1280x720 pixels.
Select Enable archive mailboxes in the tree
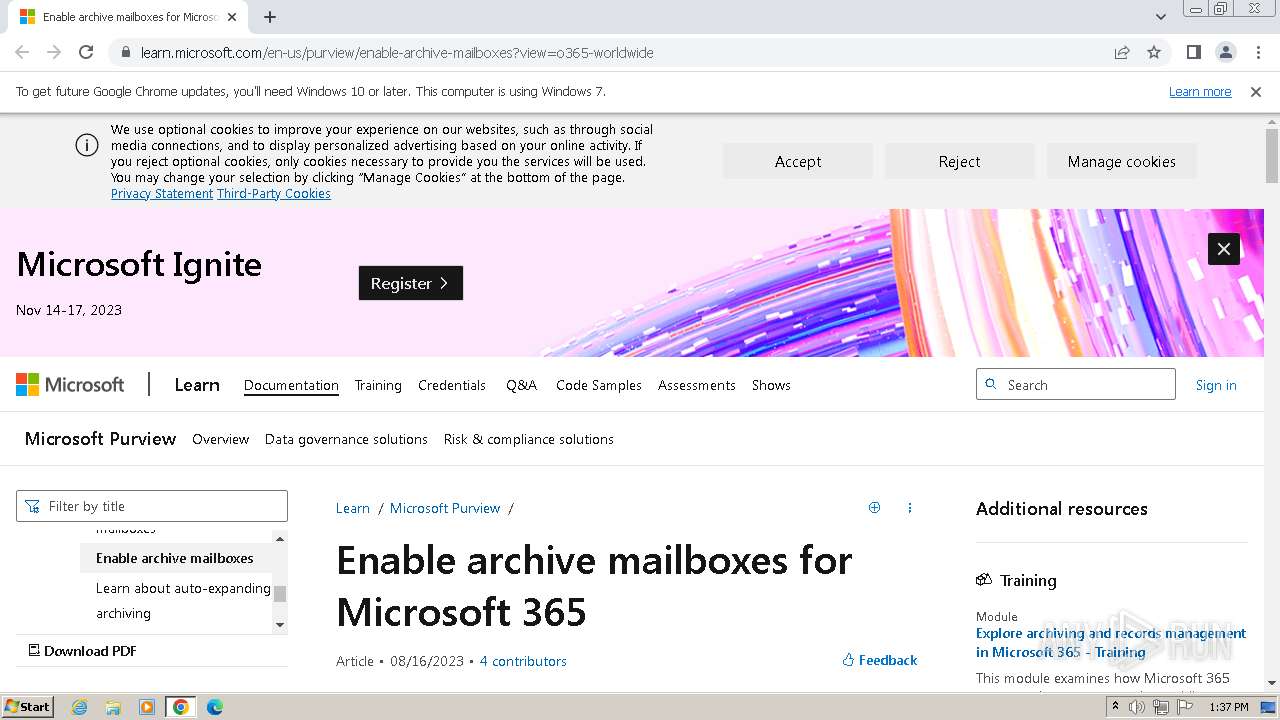(x=175, y=558)
